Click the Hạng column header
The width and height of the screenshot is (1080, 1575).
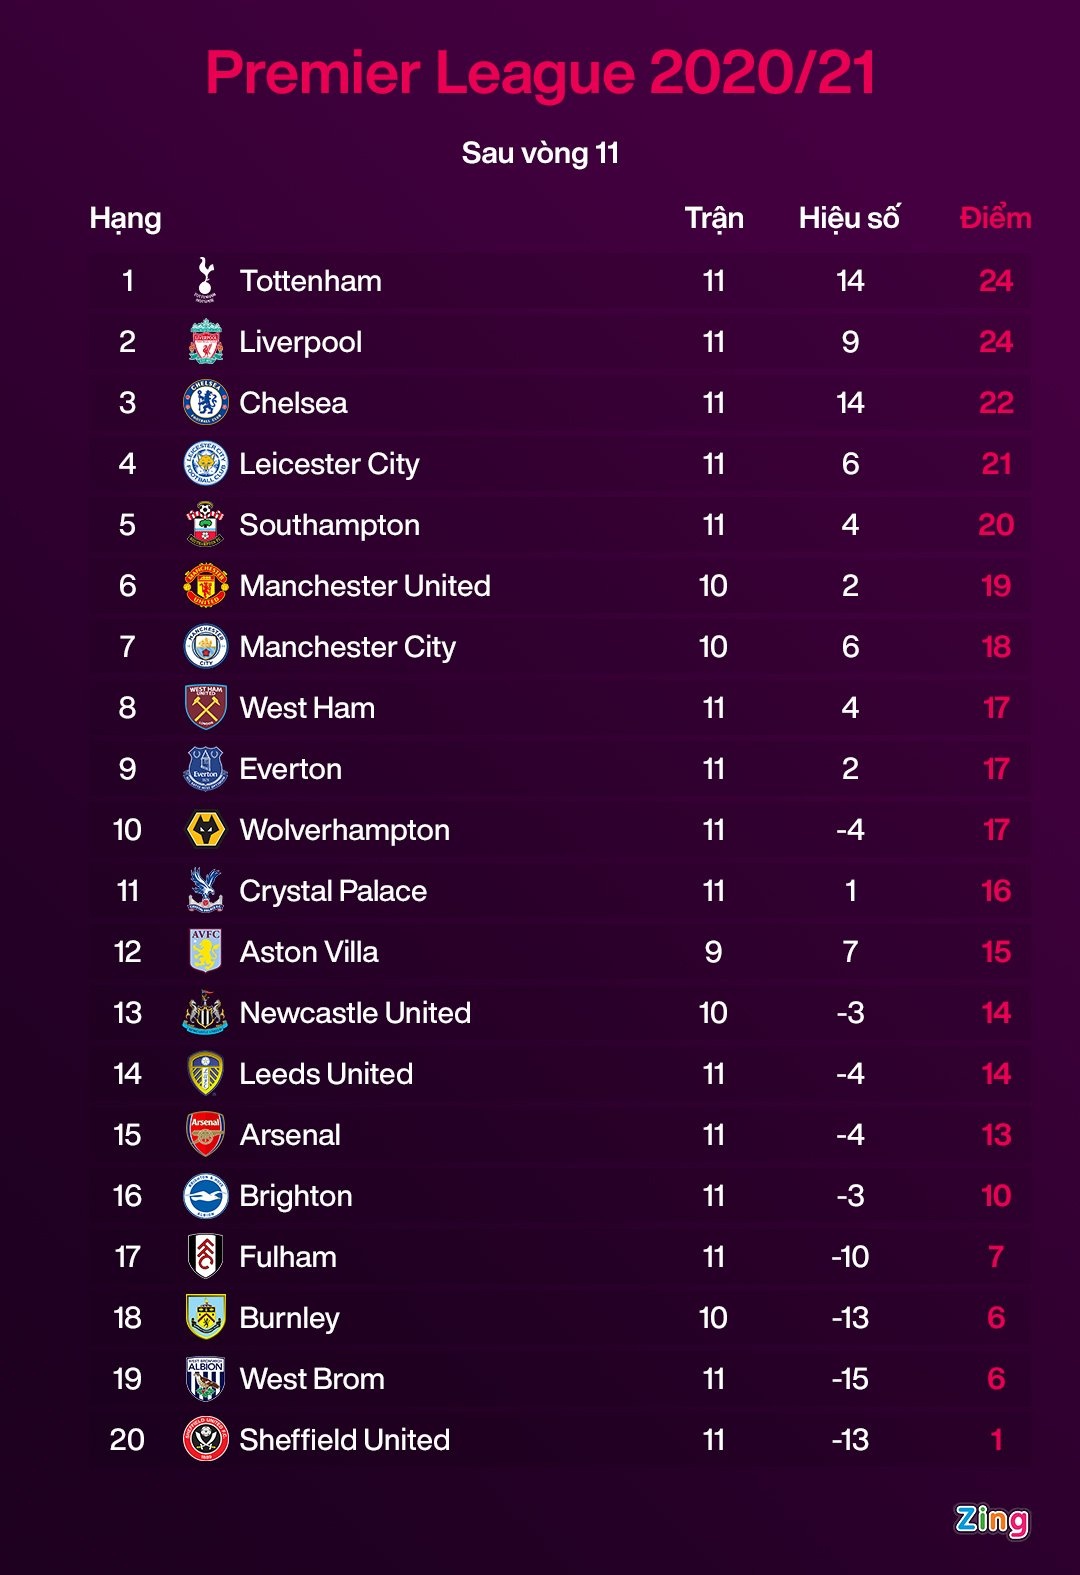click(125, 218)
